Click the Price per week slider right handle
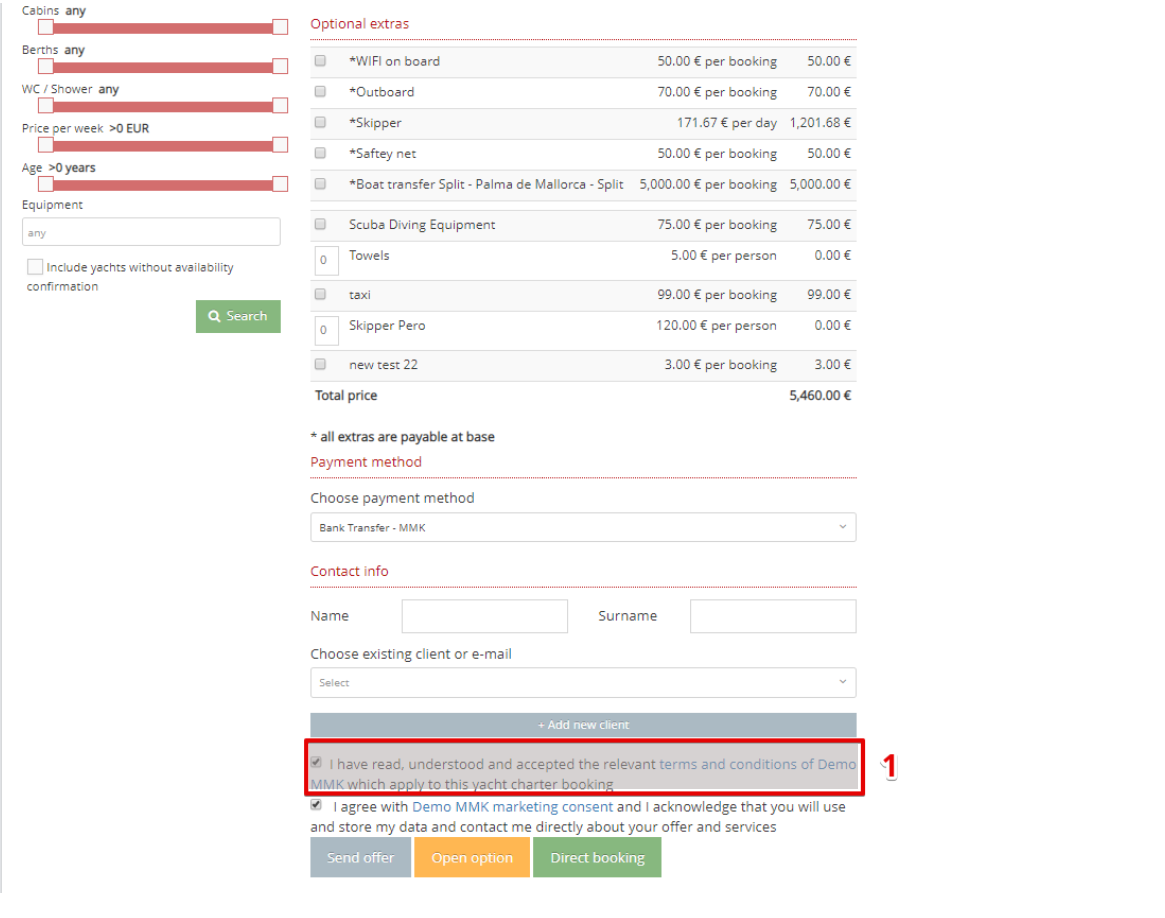Image resolution: width=1165 pixels, height=918 pixels. [280, 145]
